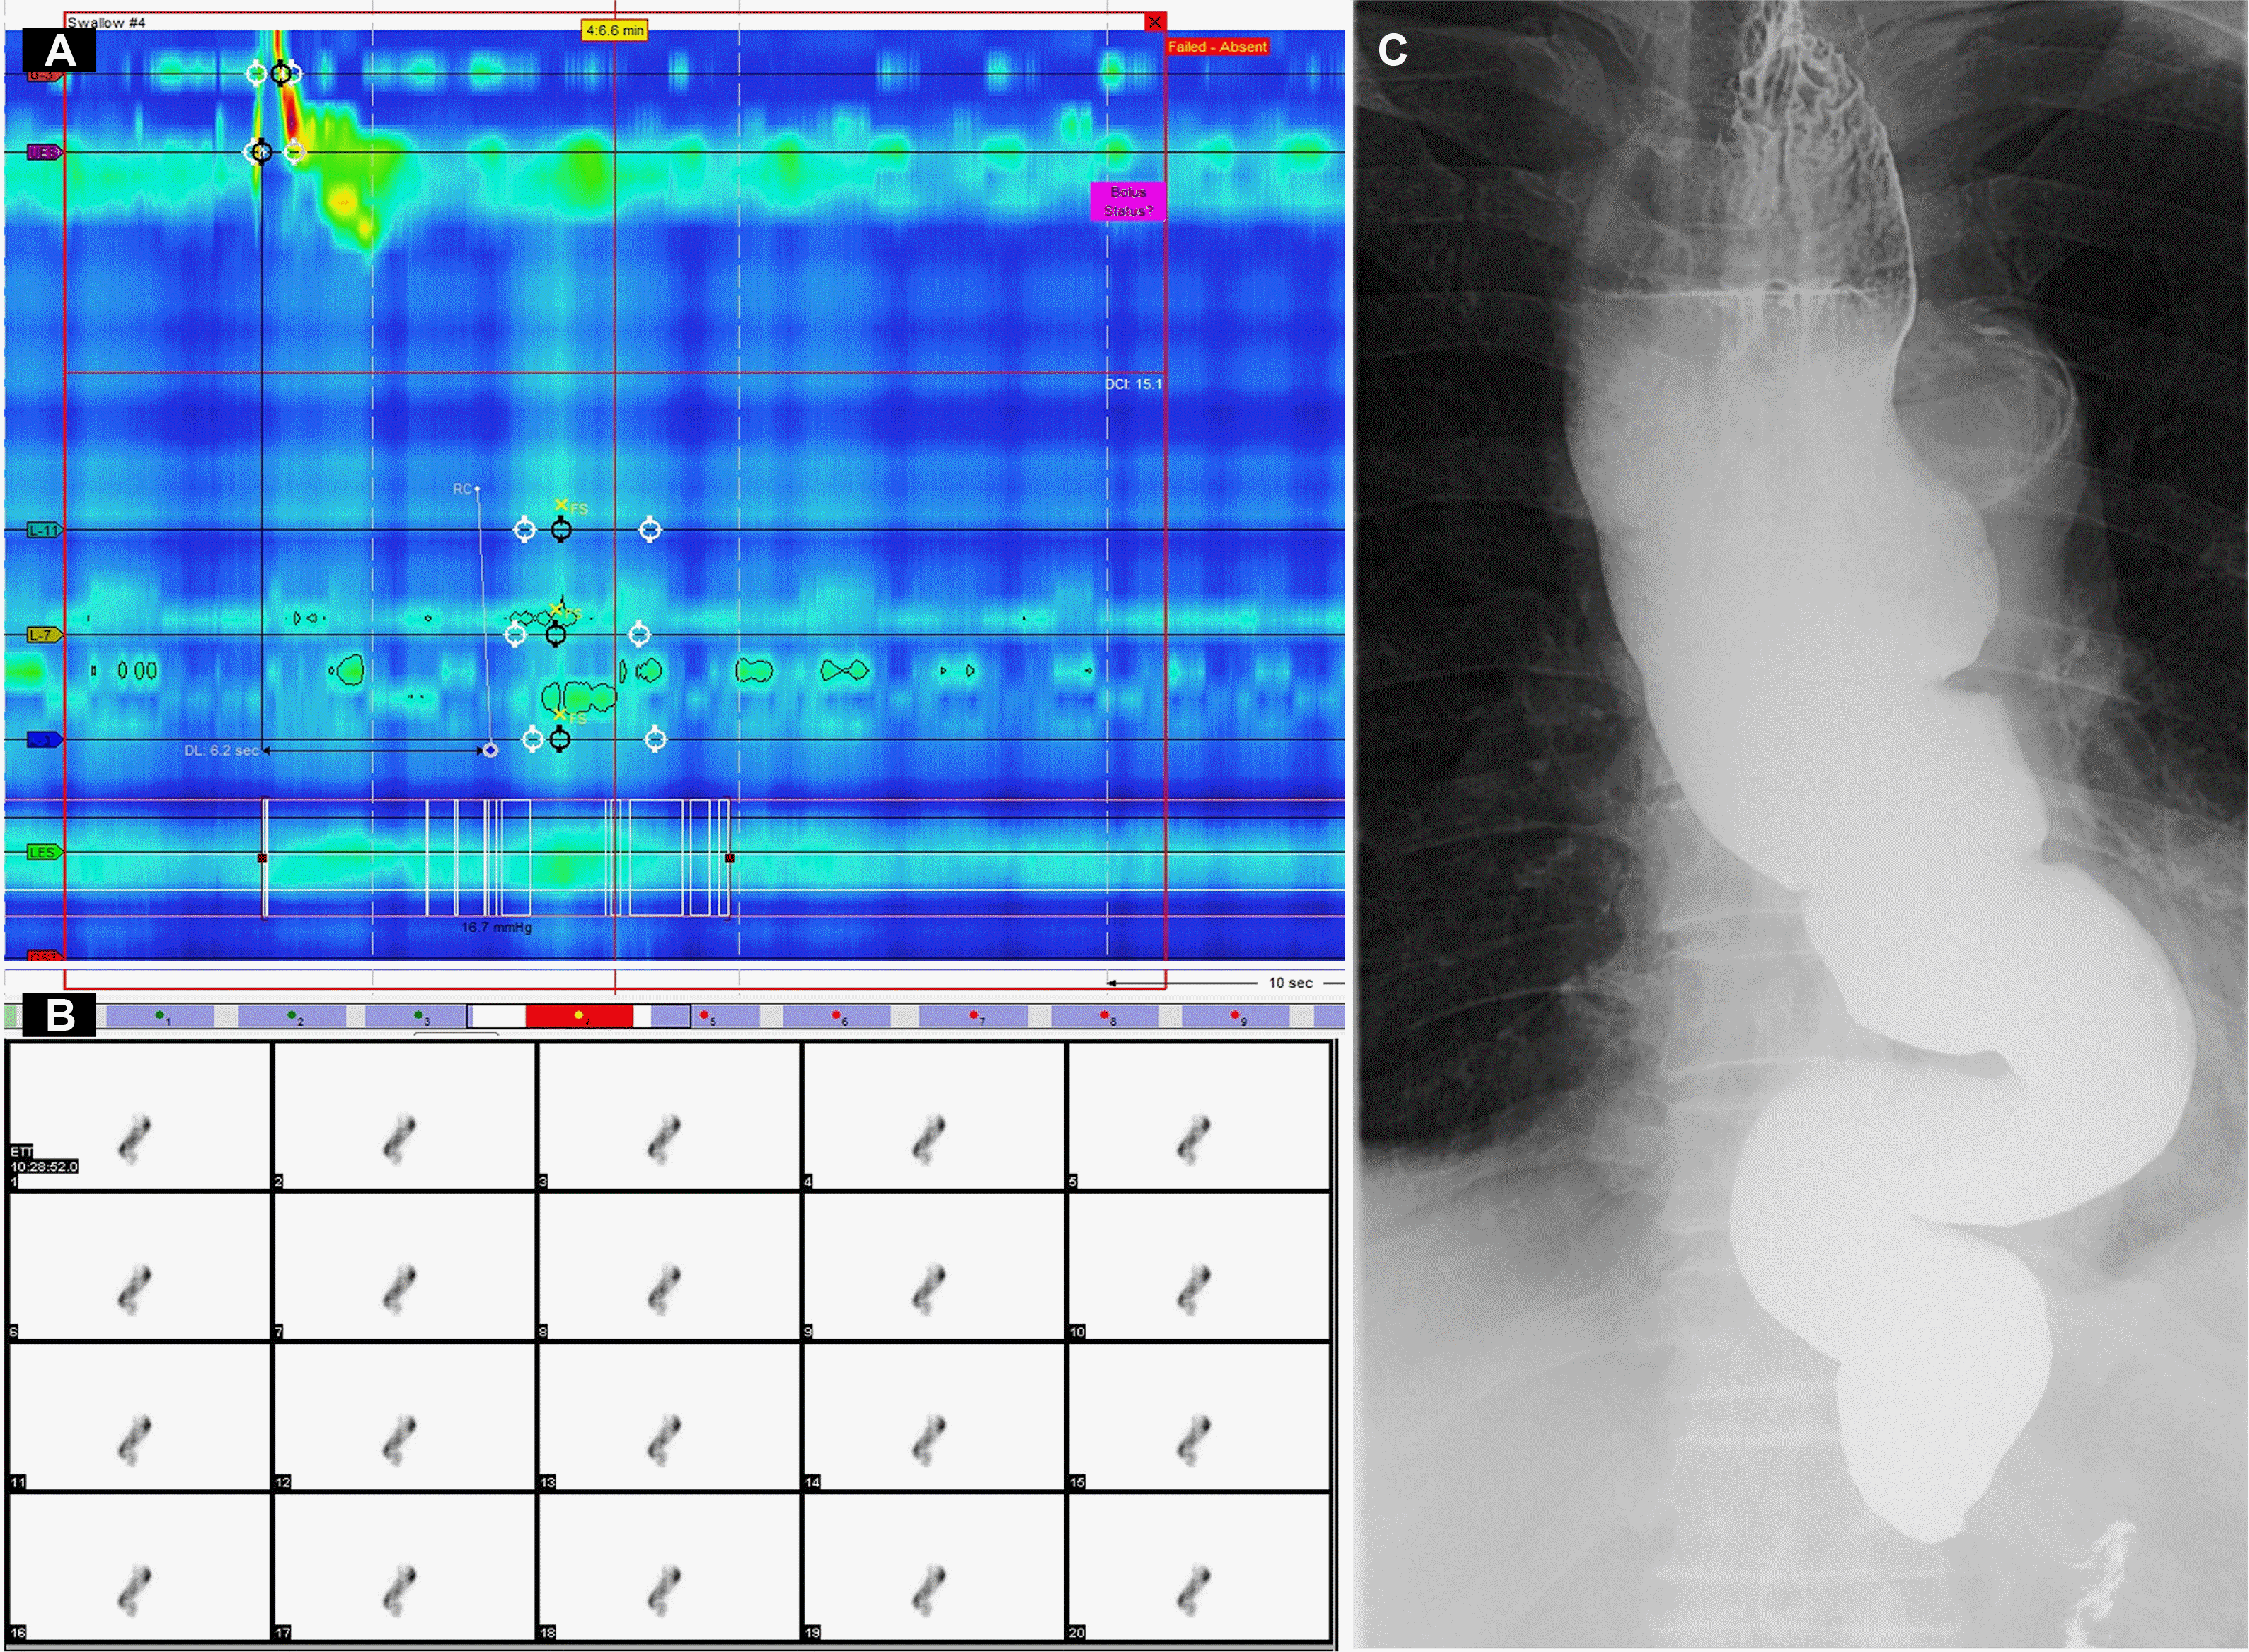Jump to swallow 6 in timeline strip
Image resolution: width=2249 pixels, height=1652 pixels.
coord(837,1017)
